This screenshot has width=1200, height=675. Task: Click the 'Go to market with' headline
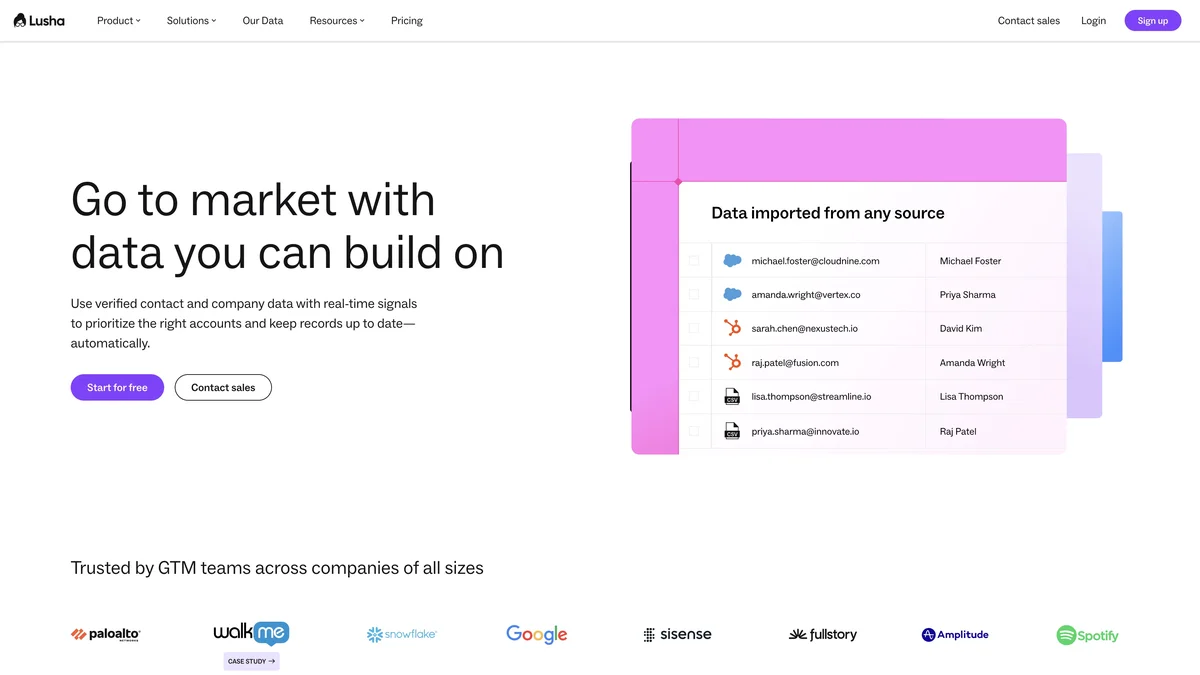(x=253, y=199)
